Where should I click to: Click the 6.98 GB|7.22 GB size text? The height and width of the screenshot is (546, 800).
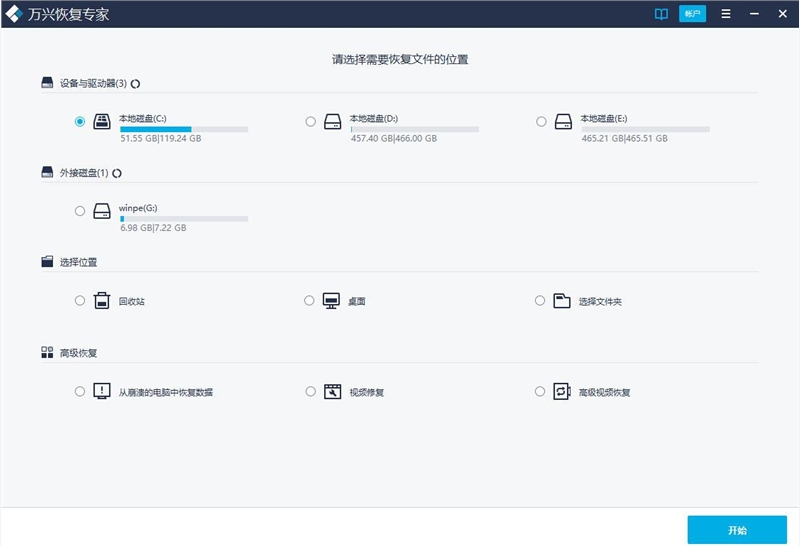coord(153,228)
